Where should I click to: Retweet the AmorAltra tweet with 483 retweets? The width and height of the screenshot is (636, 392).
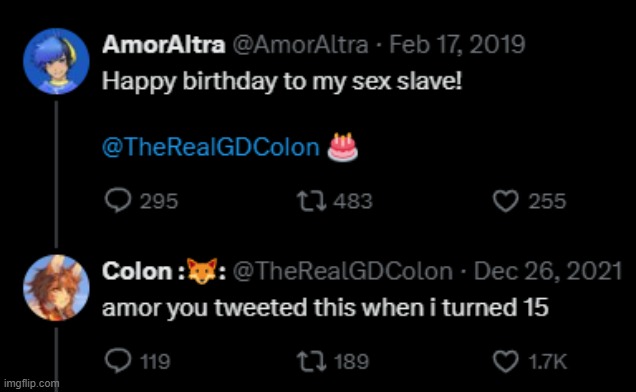coord(312,201)
